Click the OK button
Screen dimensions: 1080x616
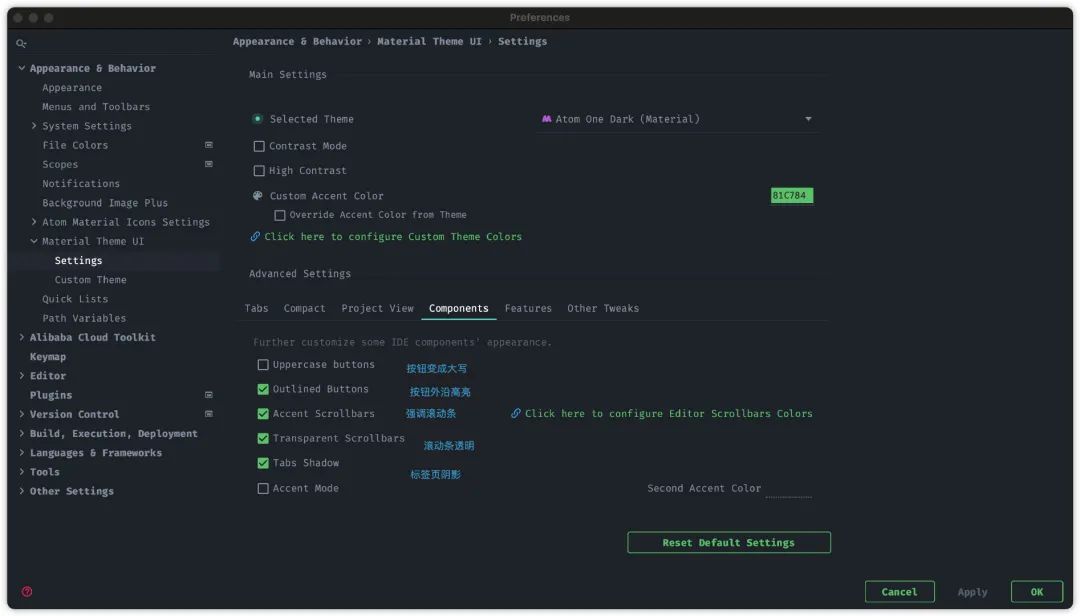pos(1037,592)
